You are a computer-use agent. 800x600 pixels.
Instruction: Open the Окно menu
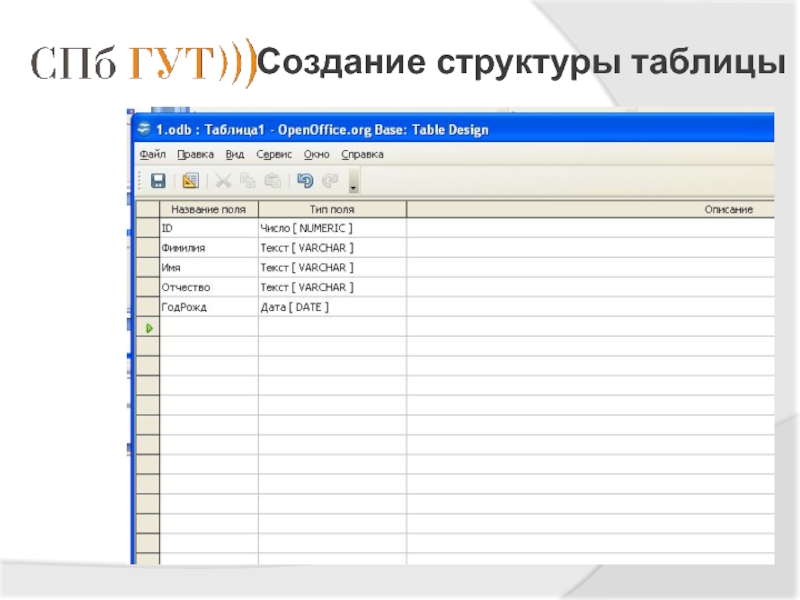coord(316,154)
